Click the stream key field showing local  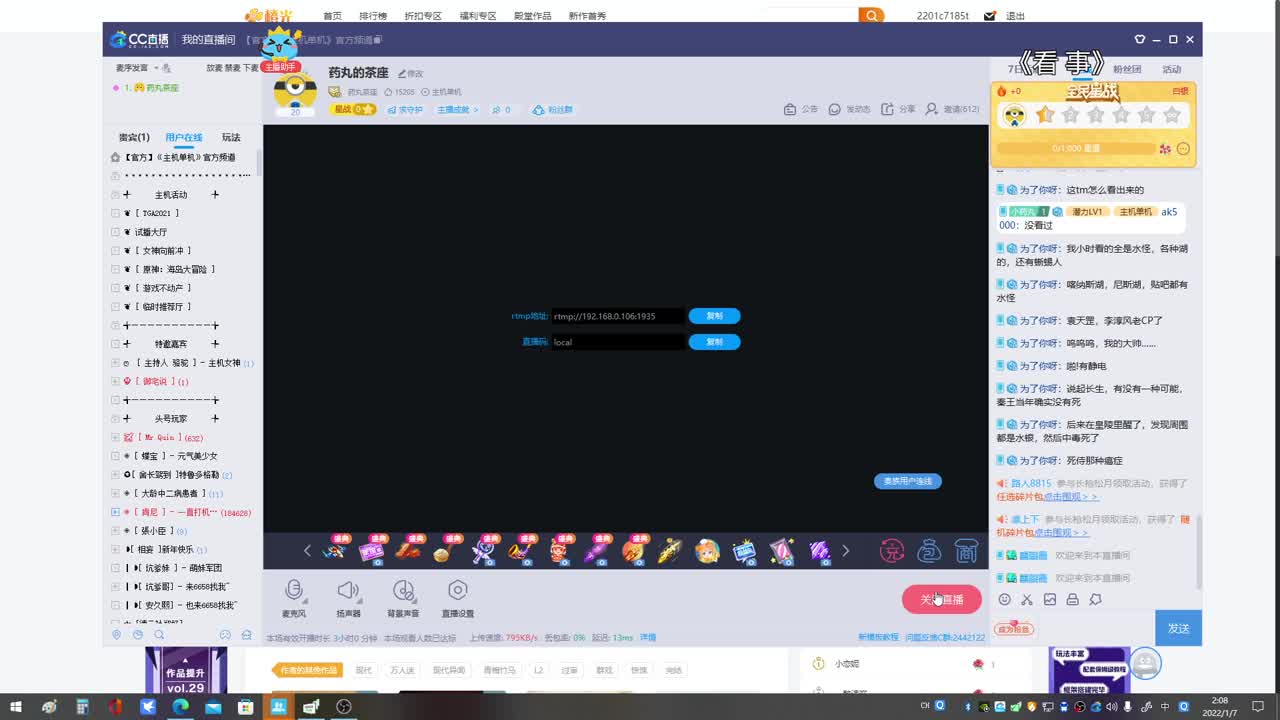click(x=618, y=342)
